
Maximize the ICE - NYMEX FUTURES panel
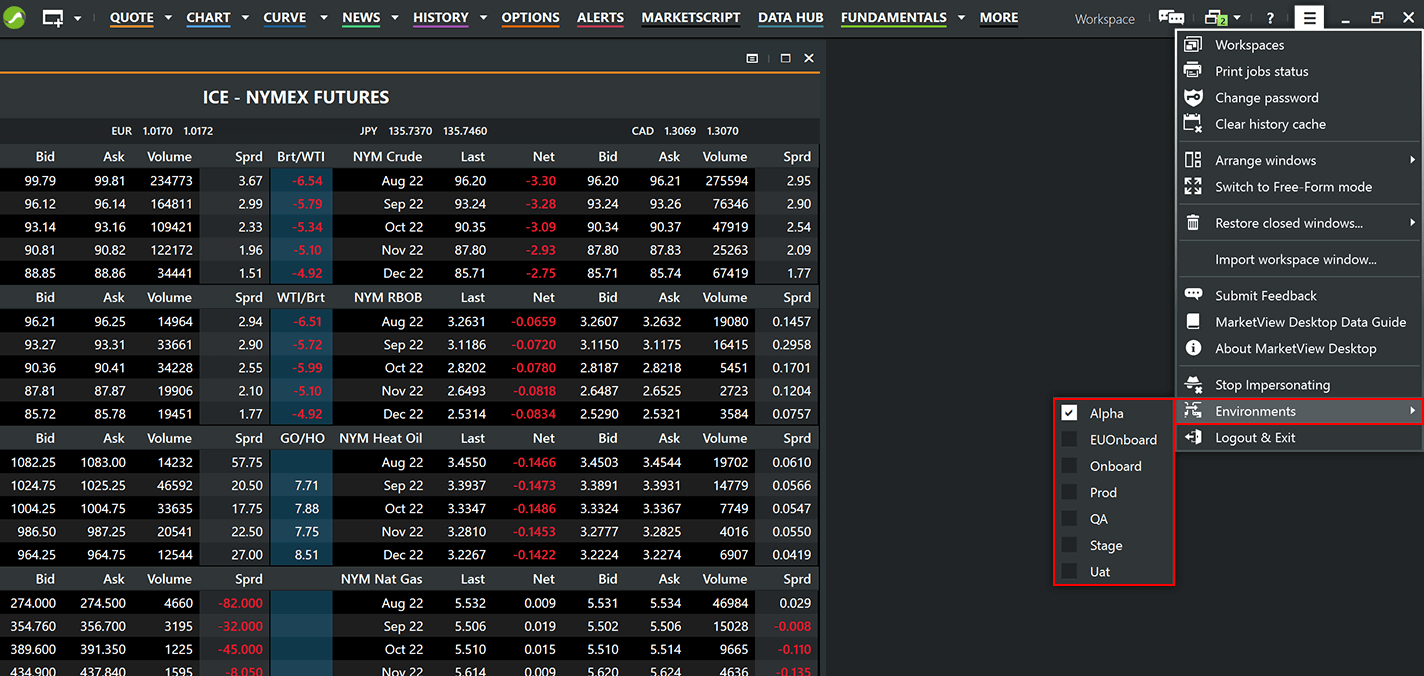pos(786,58)
